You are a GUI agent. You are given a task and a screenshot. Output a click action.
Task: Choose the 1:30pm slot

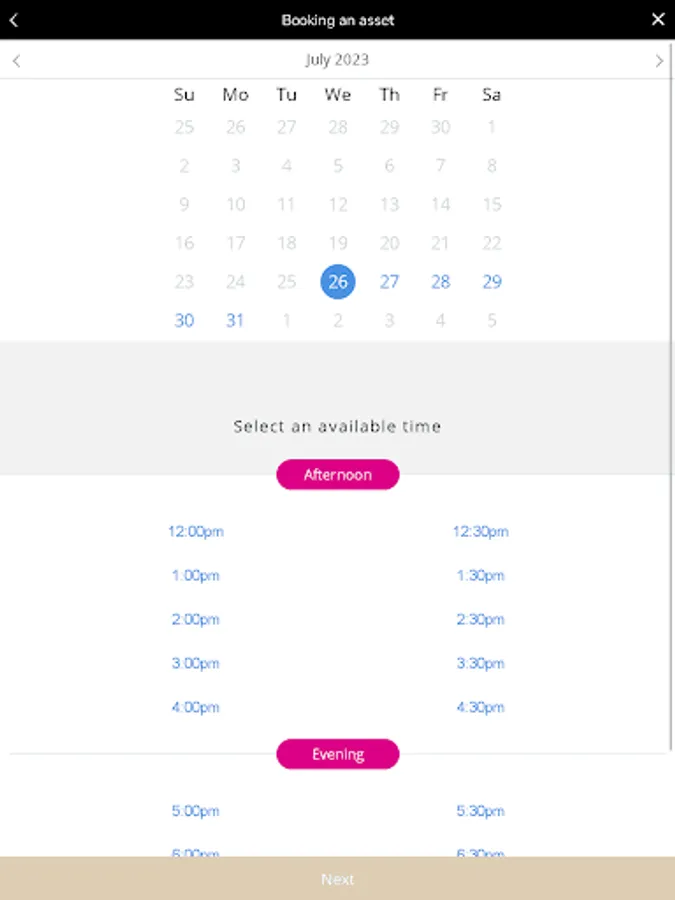[480, 576]
